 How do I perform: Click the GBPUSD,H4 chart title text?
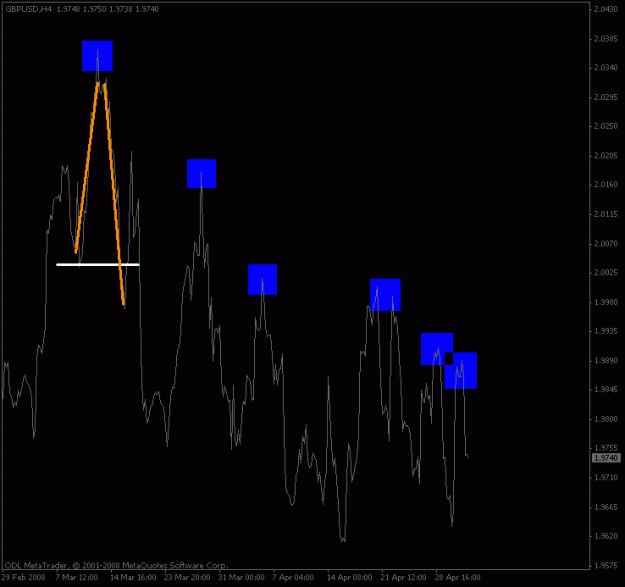[29, 9]
